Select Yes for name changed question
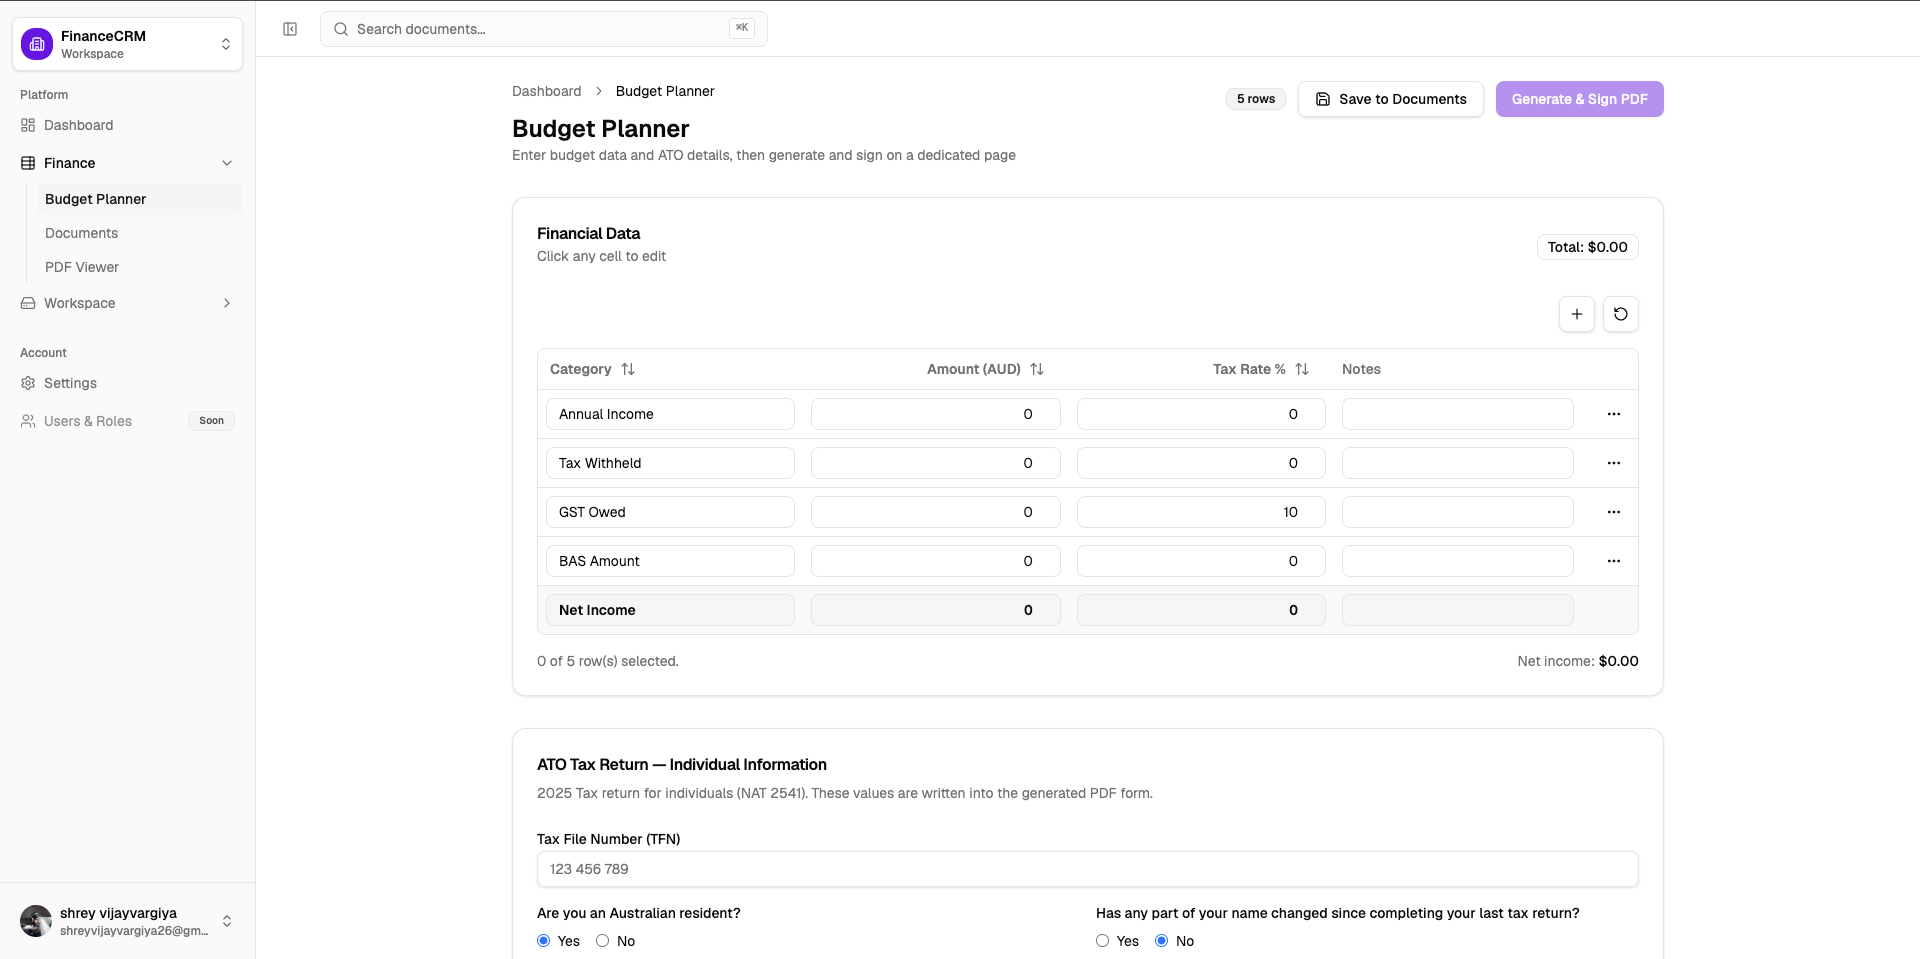 tap(1102, 941)
